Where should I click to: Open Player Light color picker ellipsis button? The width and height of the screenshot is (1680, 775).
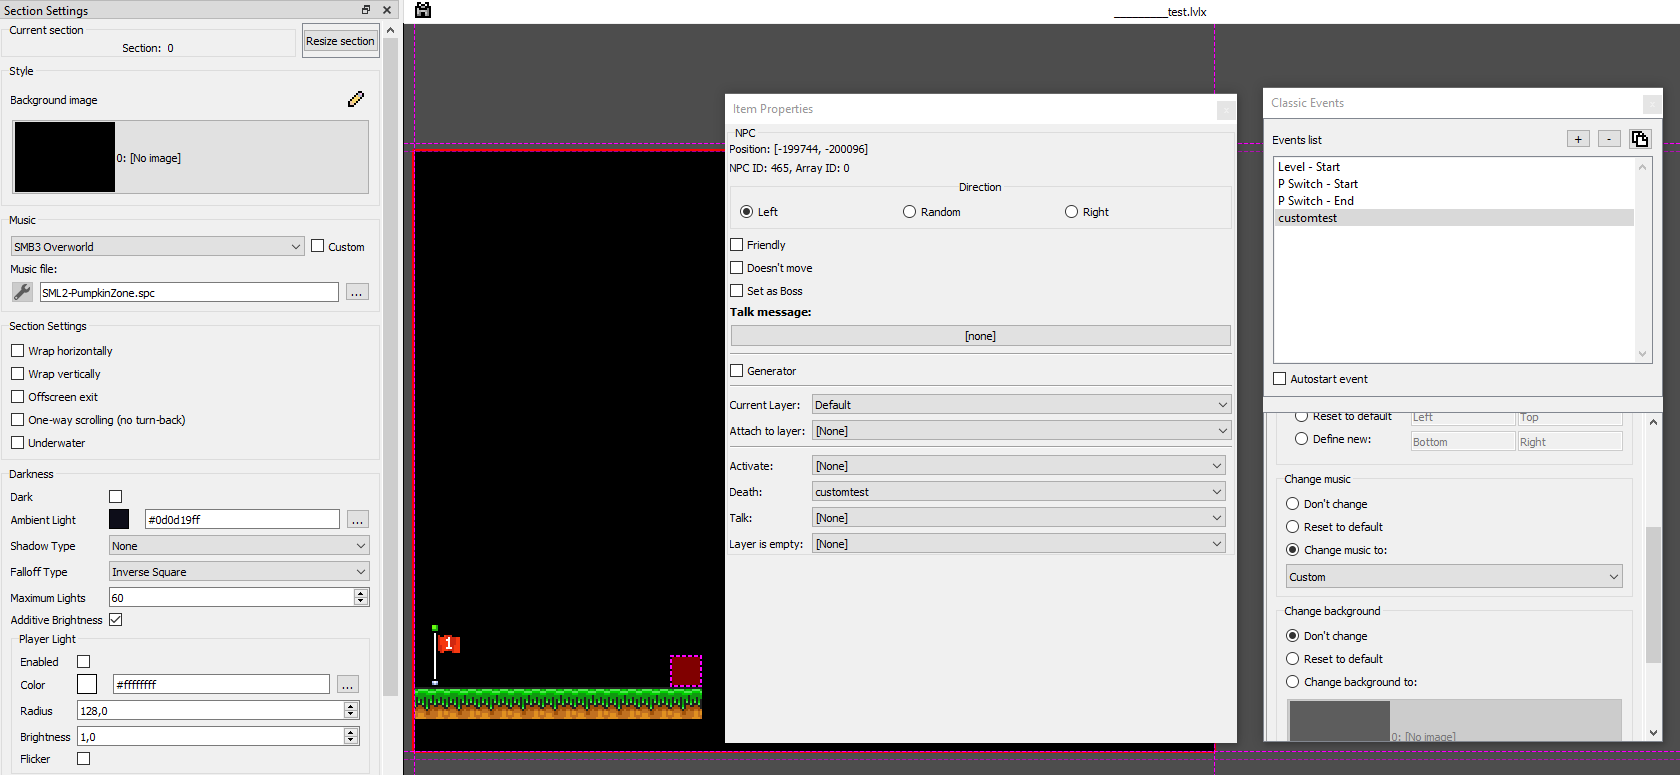(x=347, y=684)
